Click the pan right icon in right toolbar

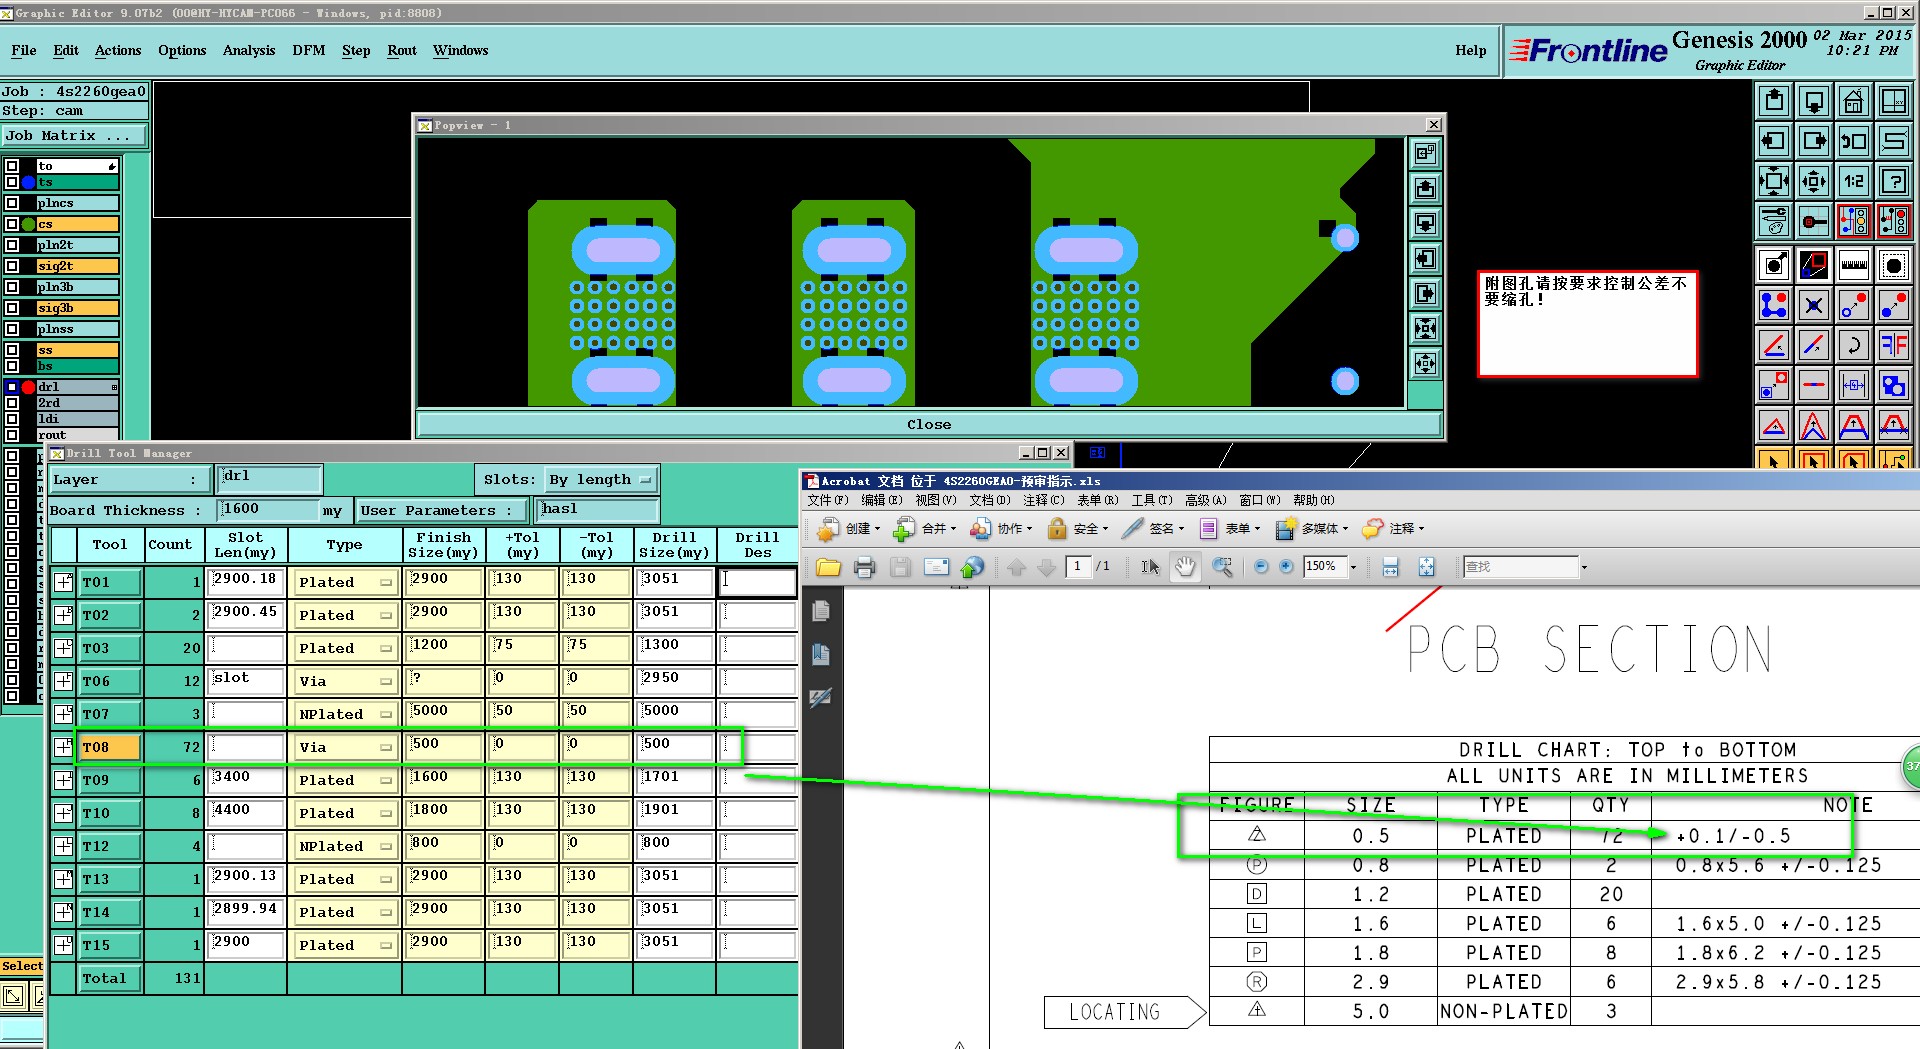pos(1813,141)
